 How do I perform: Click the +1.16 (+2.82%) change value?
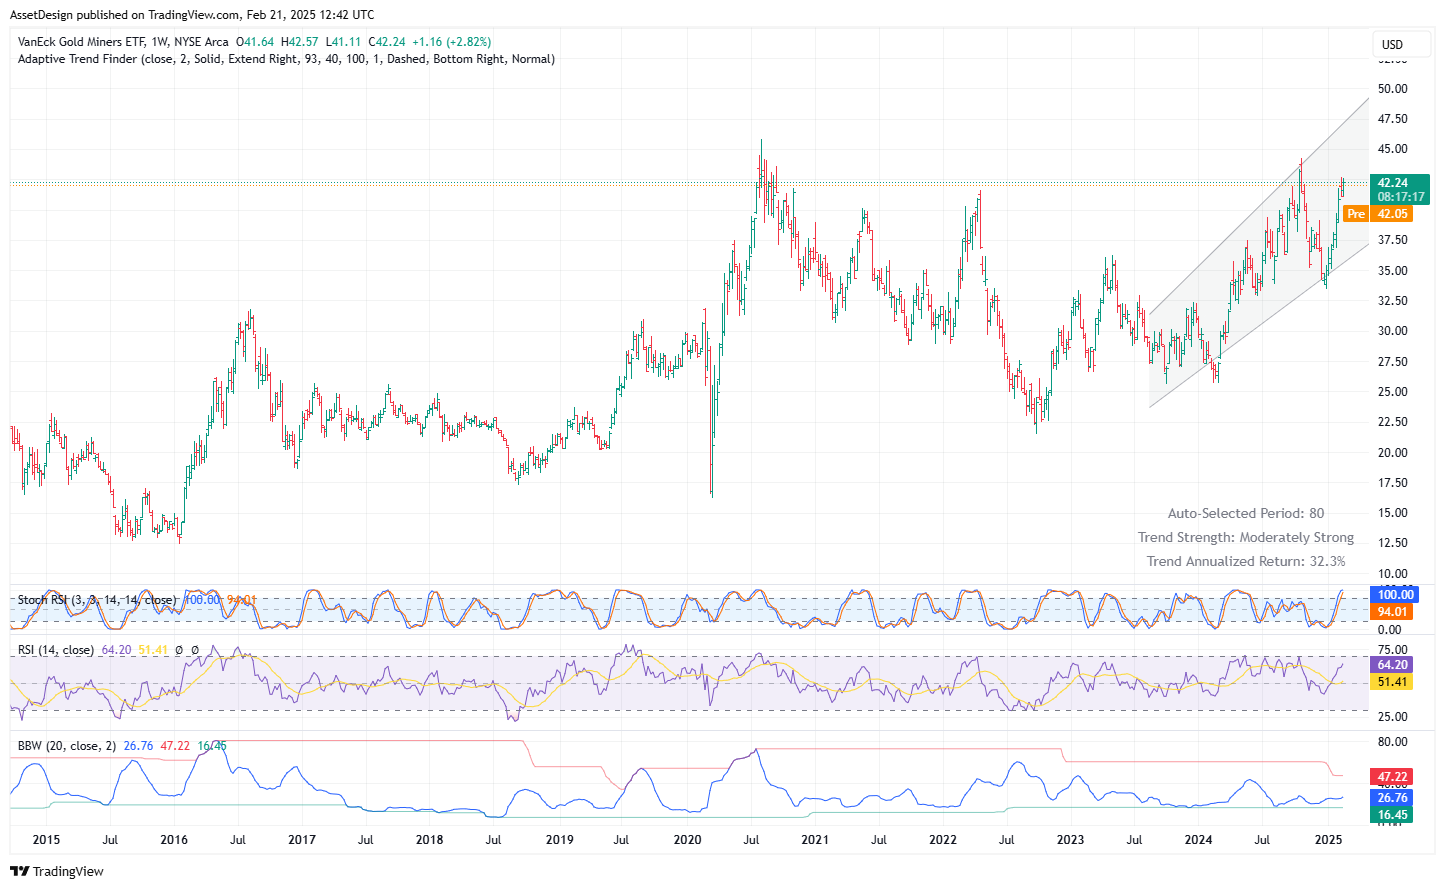tap(451, 42)
